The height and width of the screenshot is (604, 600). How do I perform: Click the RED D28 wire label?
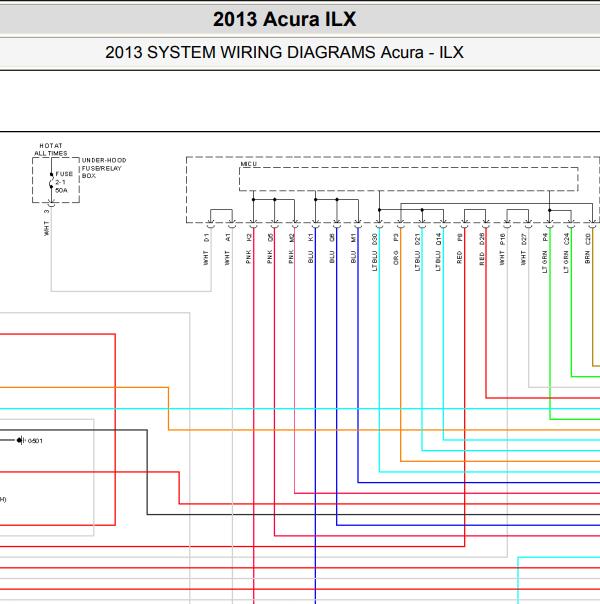[x=481, y=249]
